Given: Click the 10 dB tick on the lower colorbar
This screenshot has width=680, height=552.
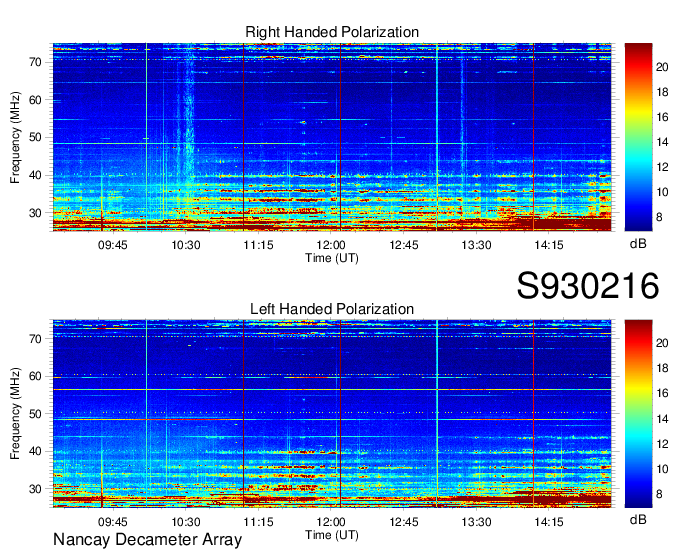Looking at the screenshot, I should click(662, 469).
